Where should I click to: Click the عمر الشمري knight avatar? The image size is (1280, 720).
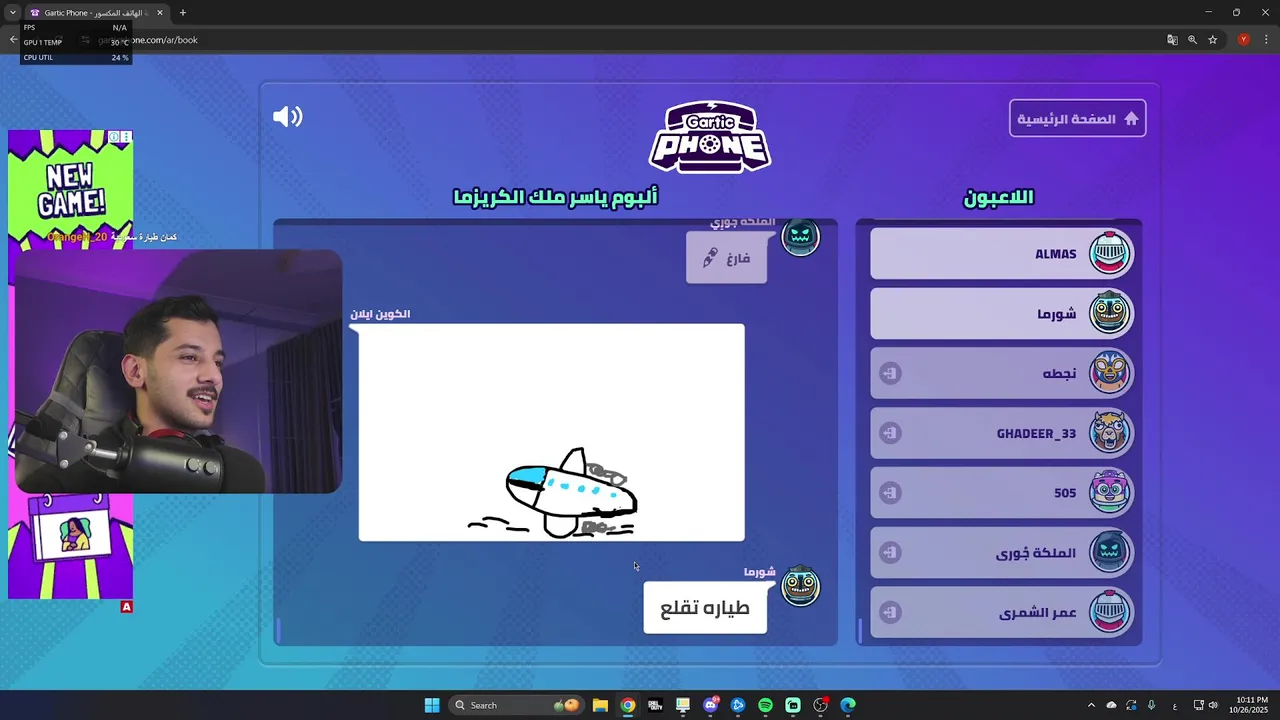pos(1109,612)
